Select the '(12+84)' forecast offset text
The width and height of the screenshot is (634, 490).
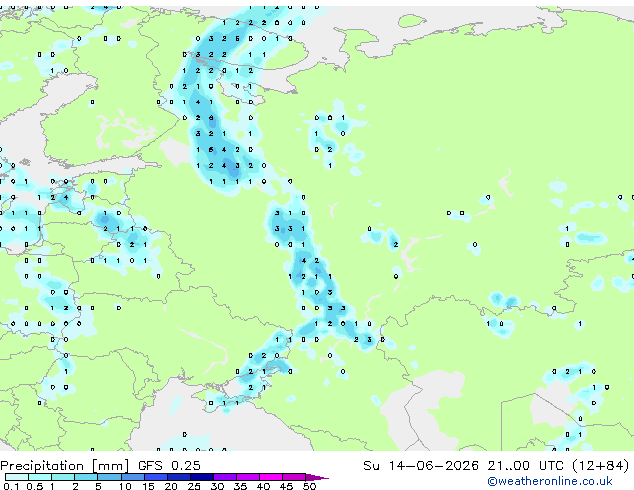[x=600, y=466]
